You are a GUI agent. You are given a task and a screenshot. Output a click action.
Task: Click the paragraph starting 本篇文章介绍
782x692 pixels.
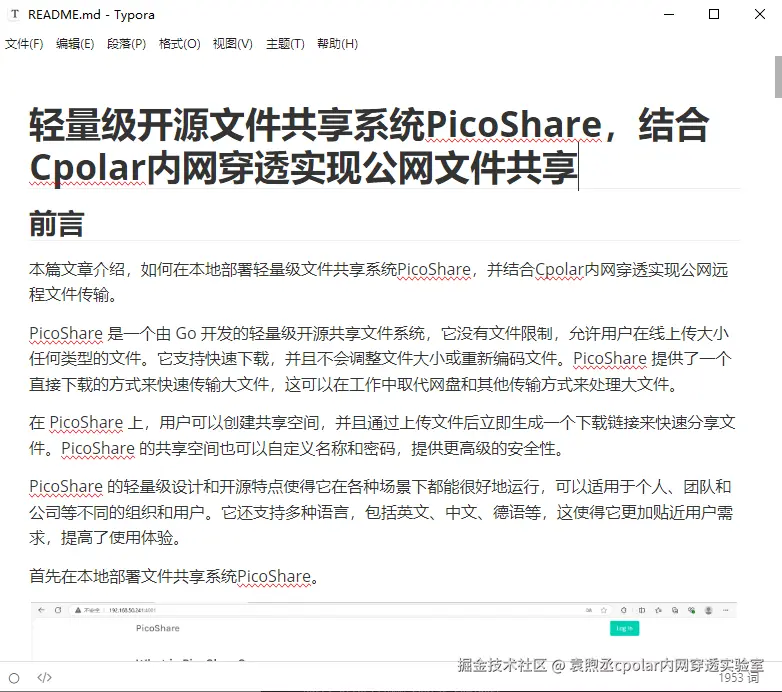pos(379,282)
